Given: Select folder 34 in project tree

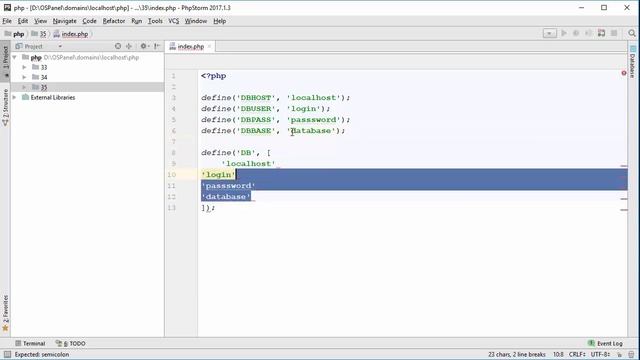Looking at the screenshot, I should (44, 77).
